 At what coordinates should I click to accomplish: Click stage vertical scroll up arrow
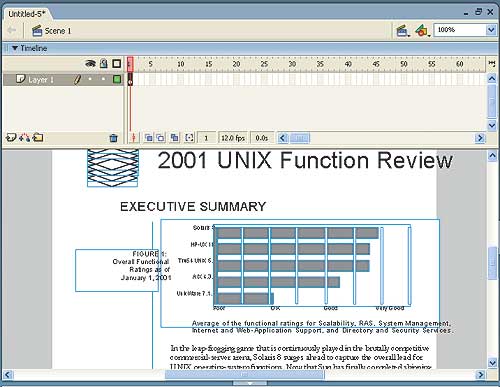coord(492,156)
